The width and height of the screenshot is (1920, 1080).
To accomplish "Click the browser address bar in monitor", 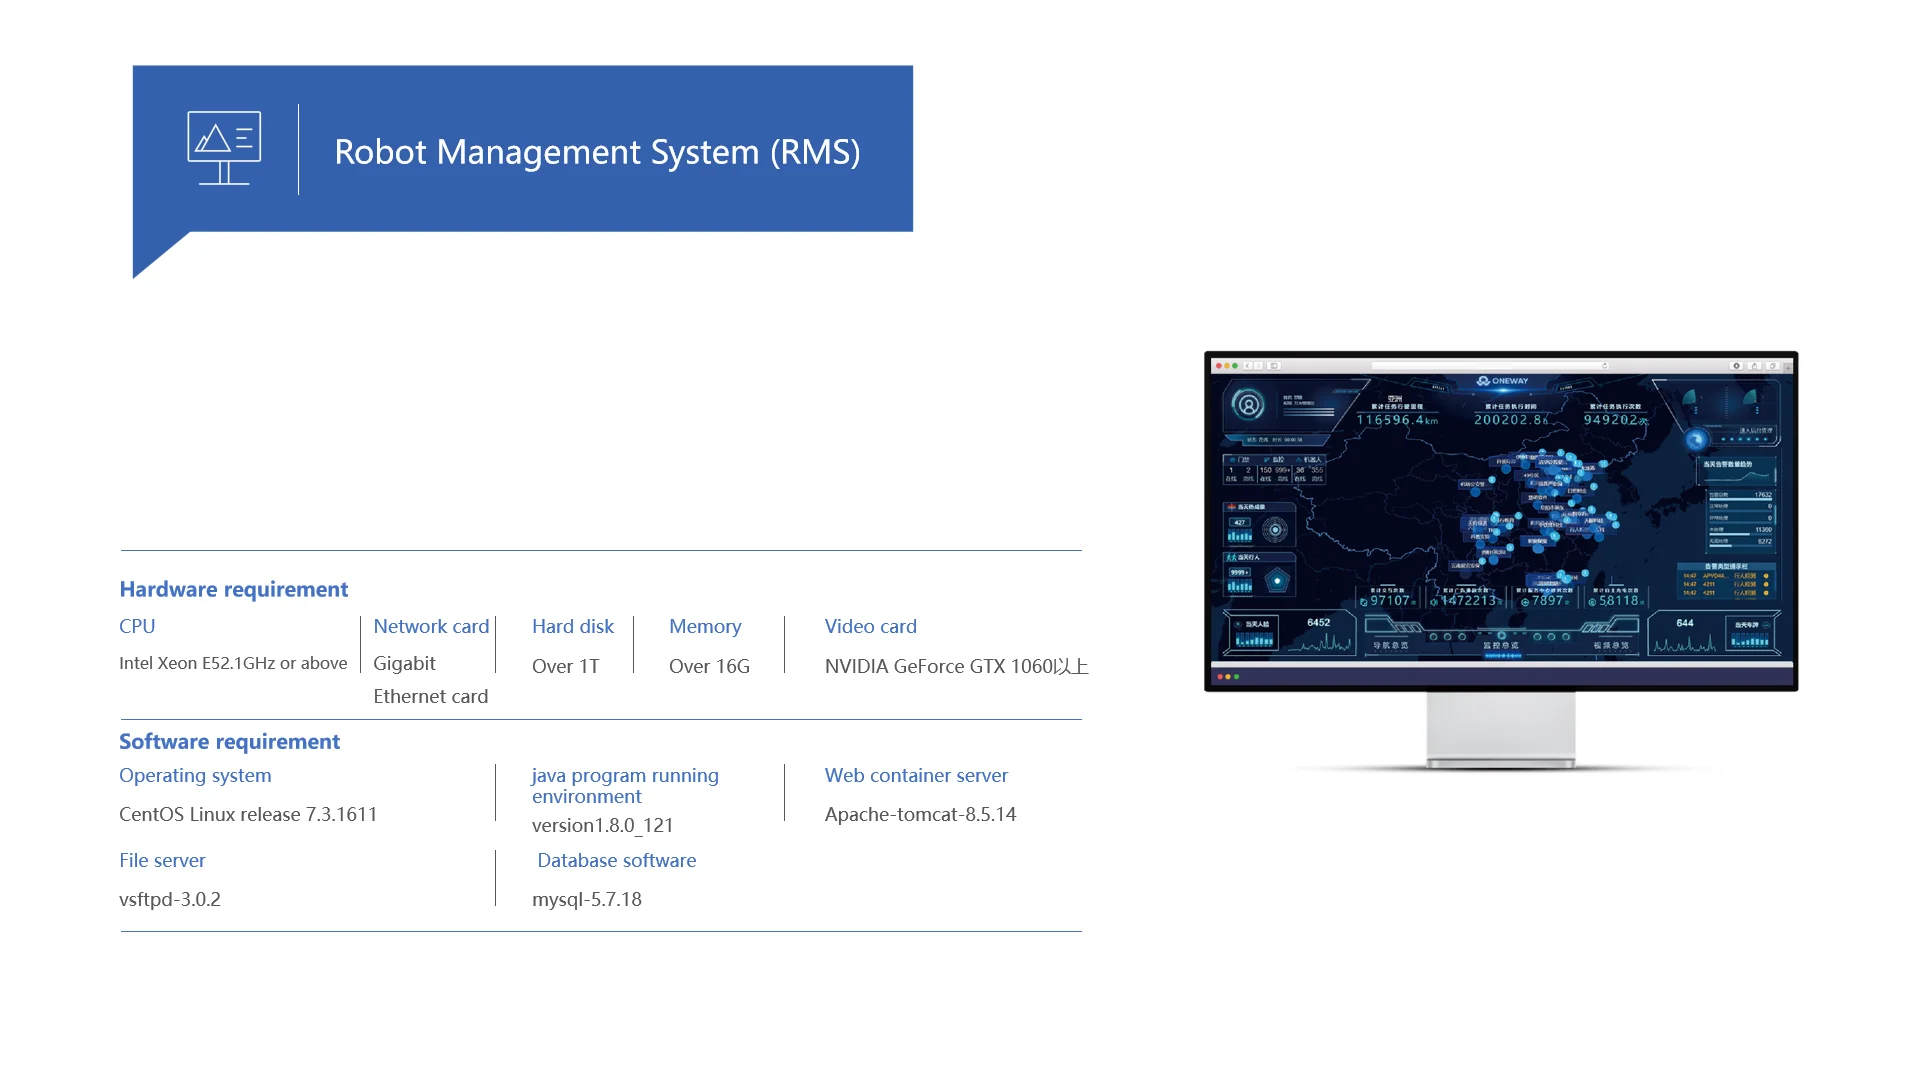I will click(x=1488, y=366).
